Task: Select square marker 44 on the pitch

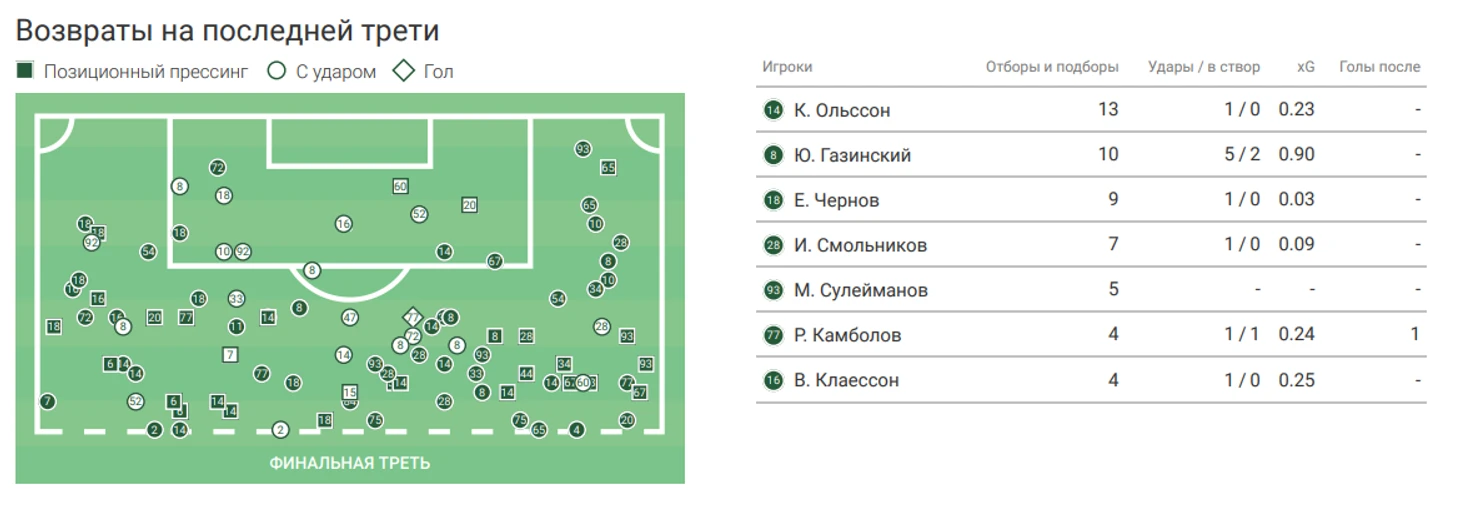Action: point(526,373)
